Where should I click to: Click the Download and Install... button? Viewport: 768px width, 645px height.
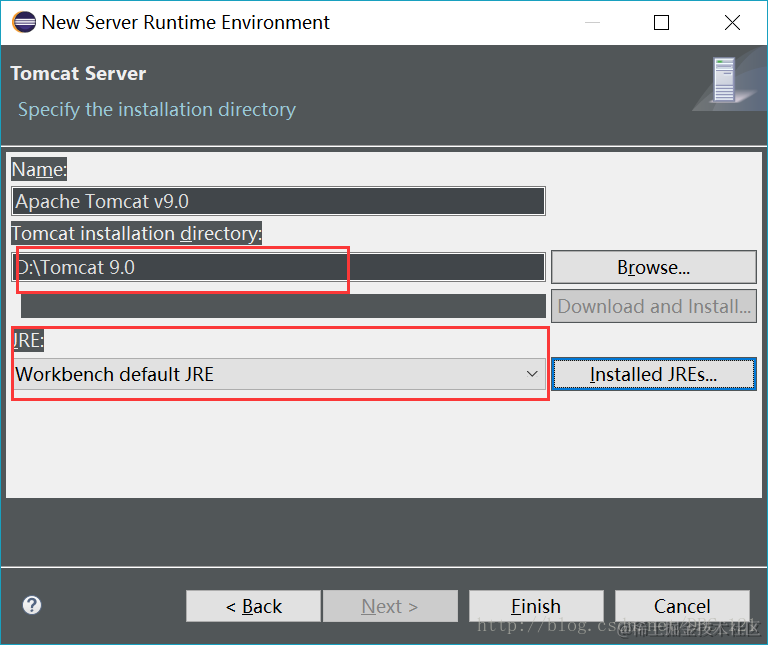click(654, 307)
